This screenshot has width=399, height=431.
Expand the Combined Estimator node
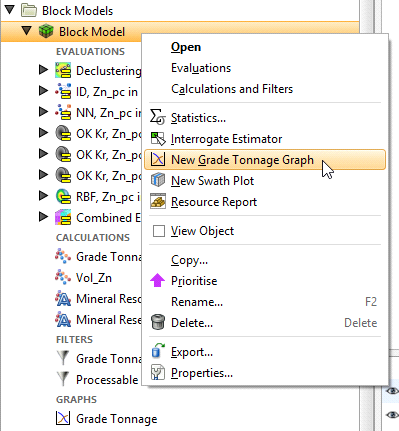(x=43, y=217)
